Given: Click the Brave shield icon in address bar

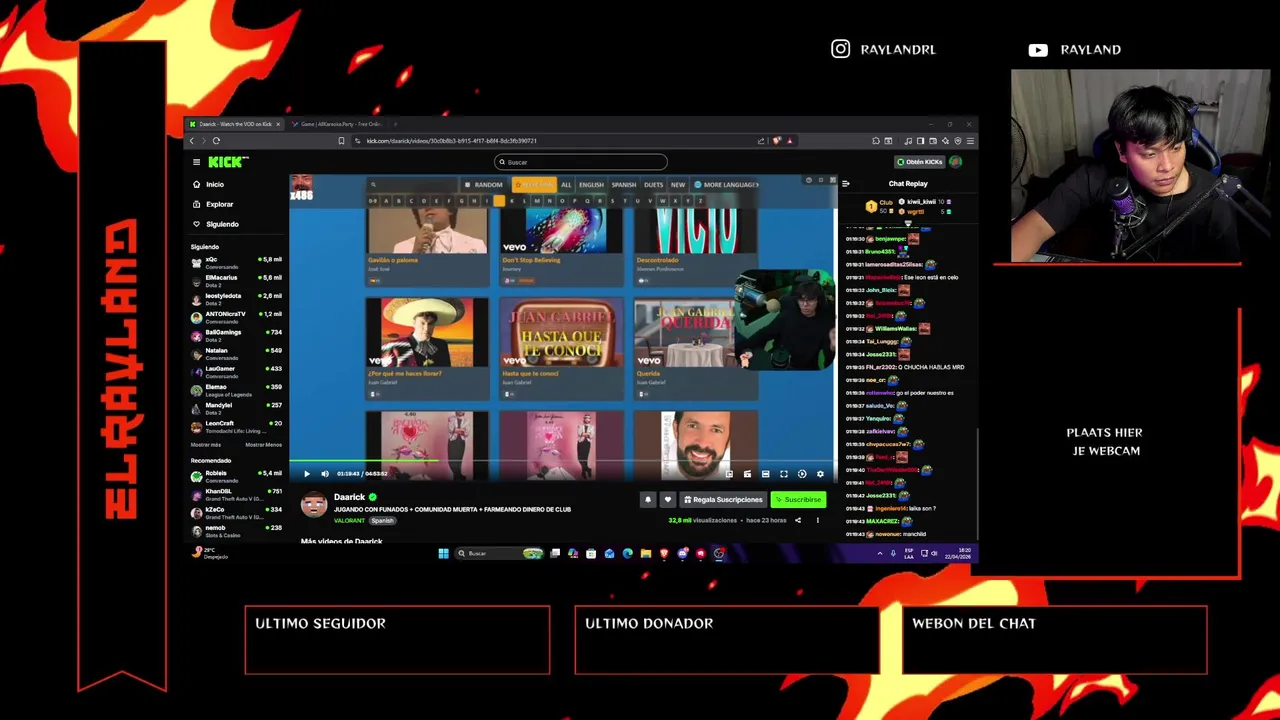Looking at the screenshot, I should pyautogui.click(x=776, y=141).
